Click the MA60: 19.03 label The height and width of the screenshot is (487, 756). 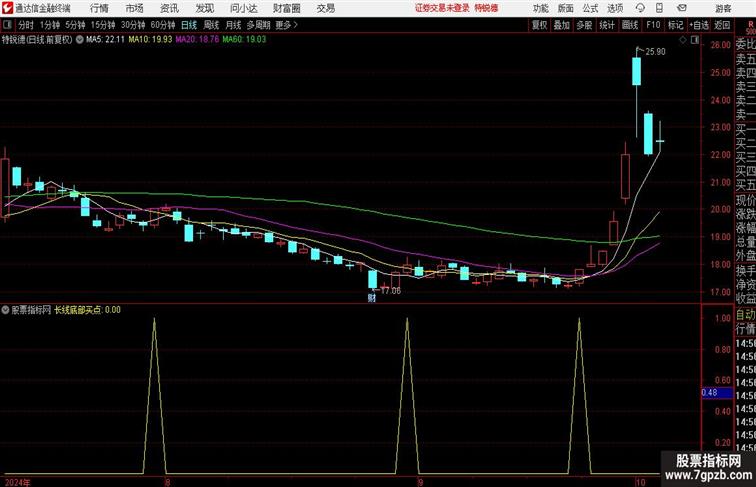[244, 40]
